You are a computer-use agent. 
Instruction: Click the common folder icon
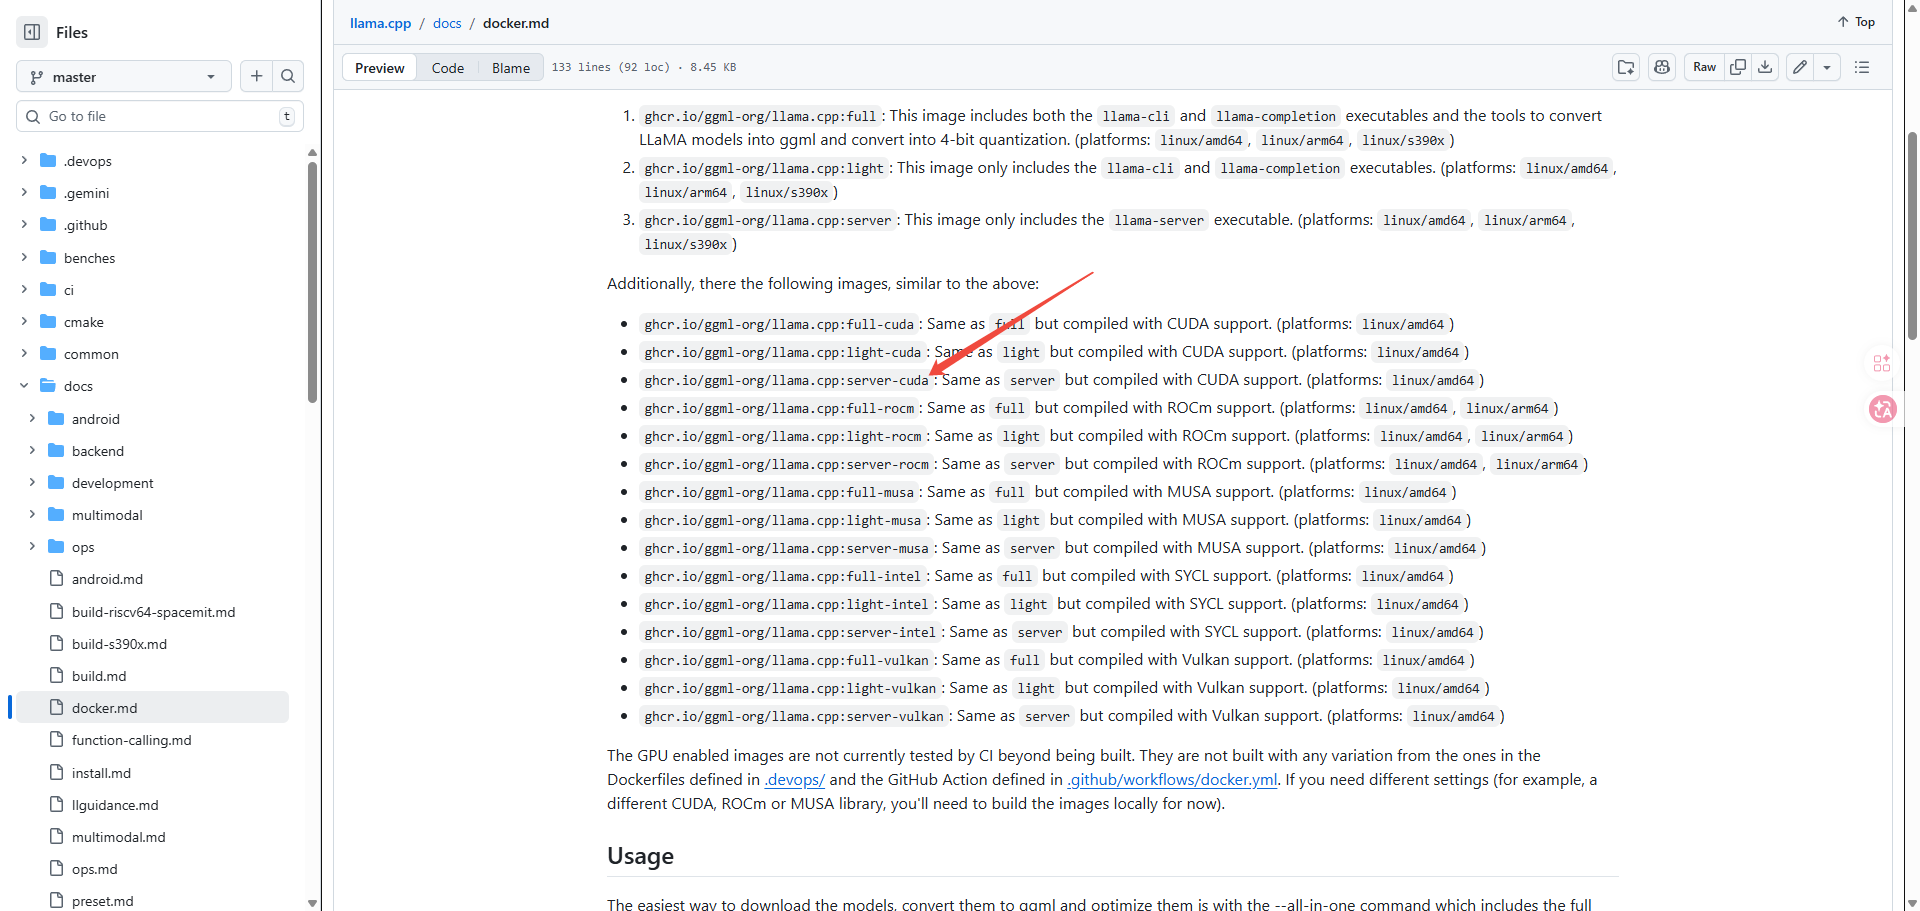[x=48, y=353]
